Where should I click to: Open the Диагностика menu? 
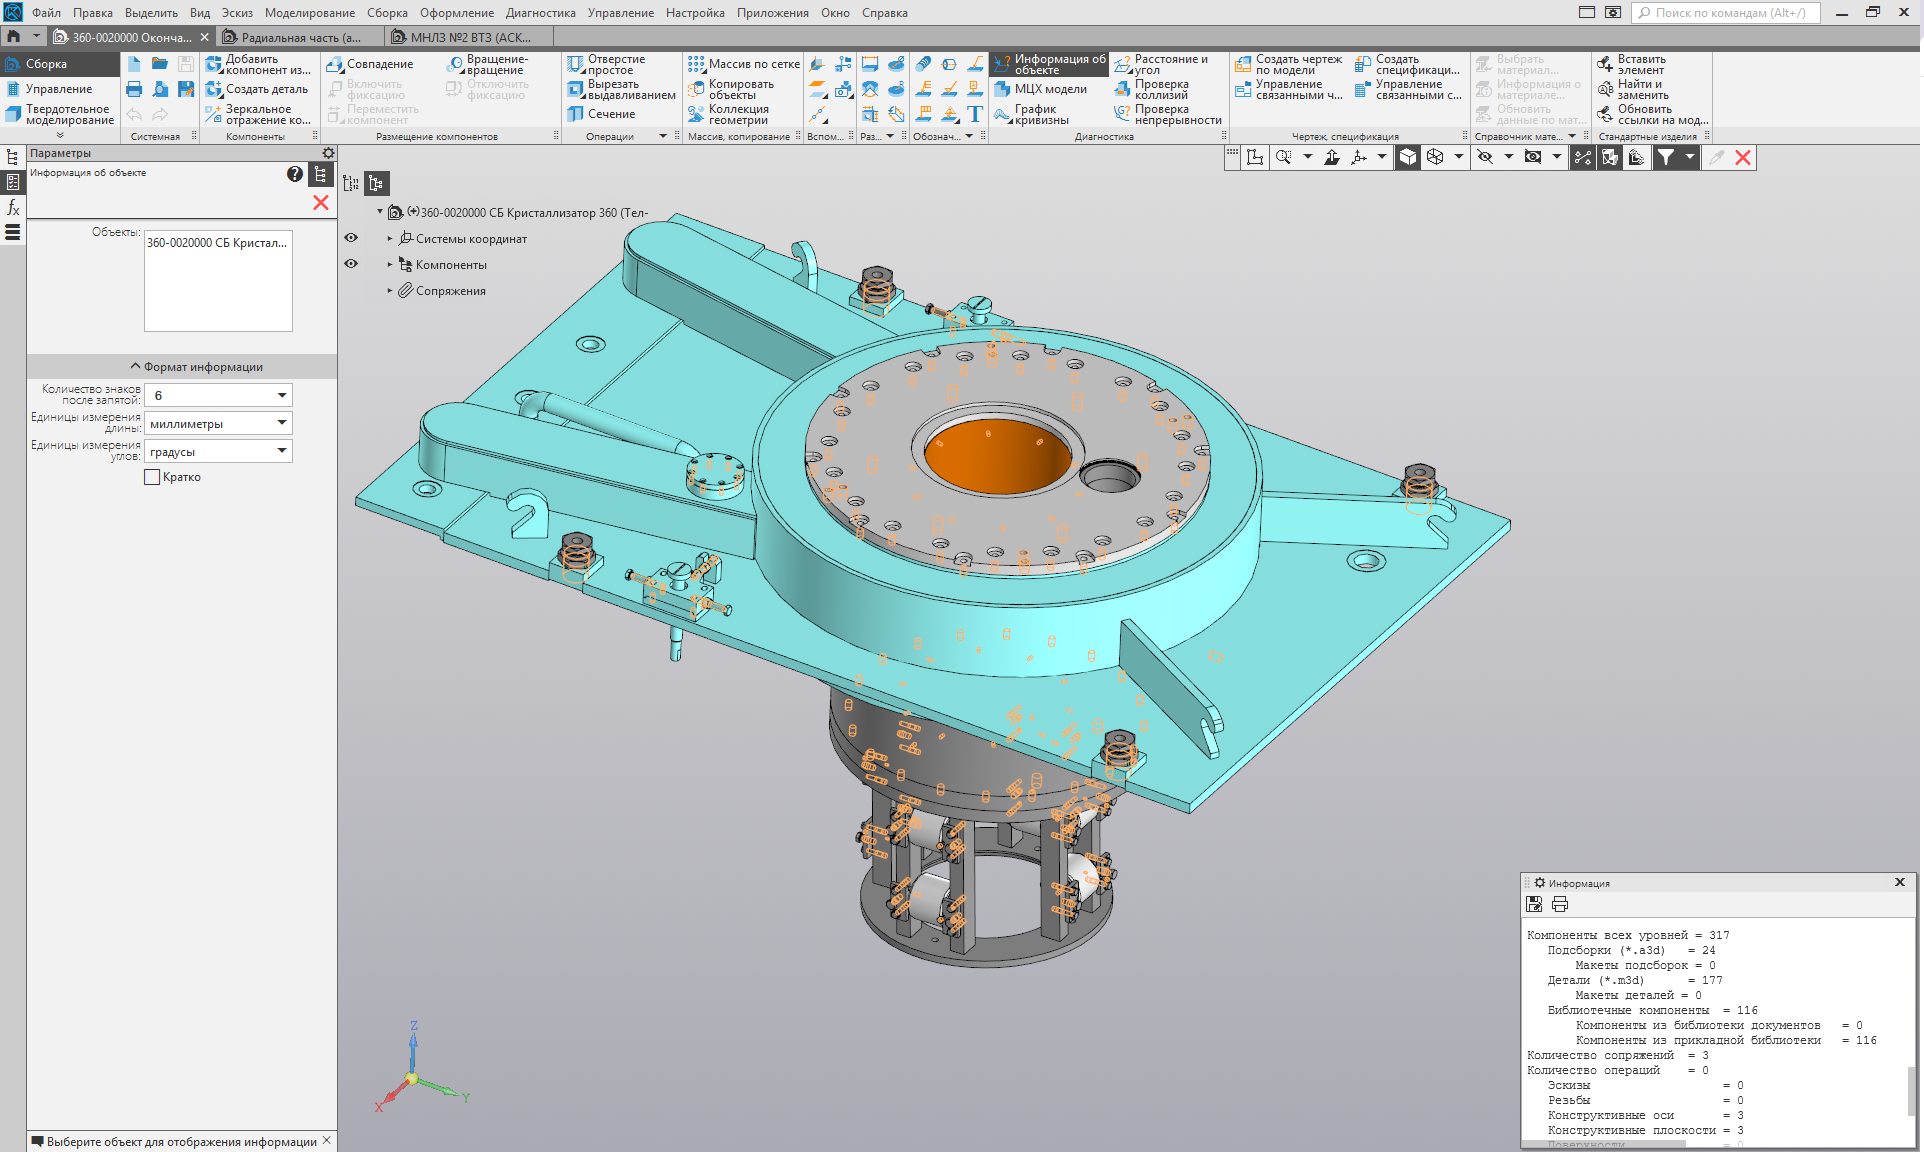(x=540, y=13)
